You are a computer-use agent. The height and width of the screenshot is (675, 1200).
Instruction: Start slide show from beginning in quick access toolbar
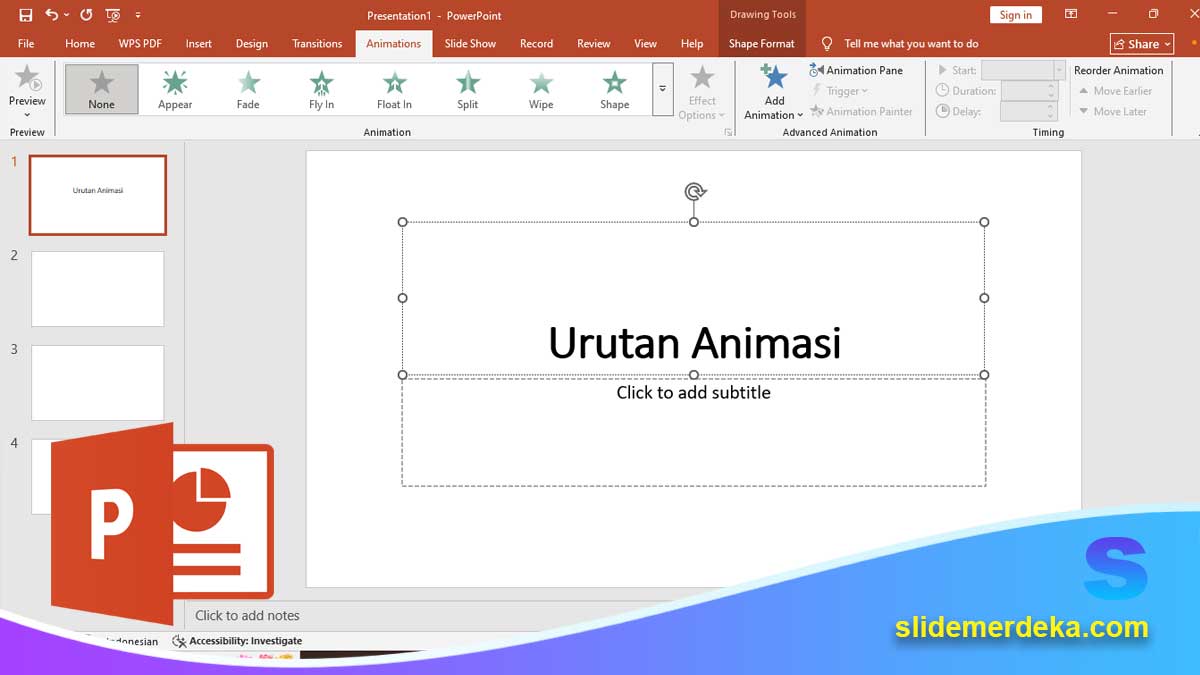(x=112, y=15)
